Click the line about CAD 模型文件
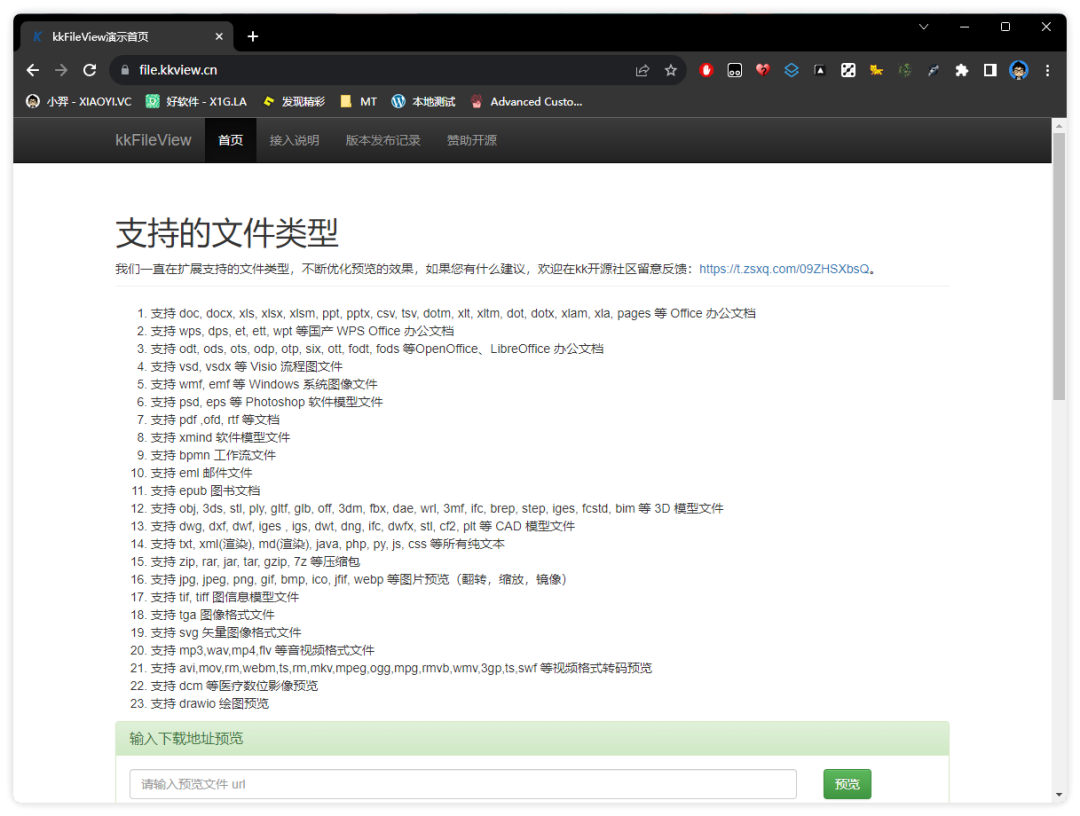The image size is (1080, 816). click(x=363, y=527)
